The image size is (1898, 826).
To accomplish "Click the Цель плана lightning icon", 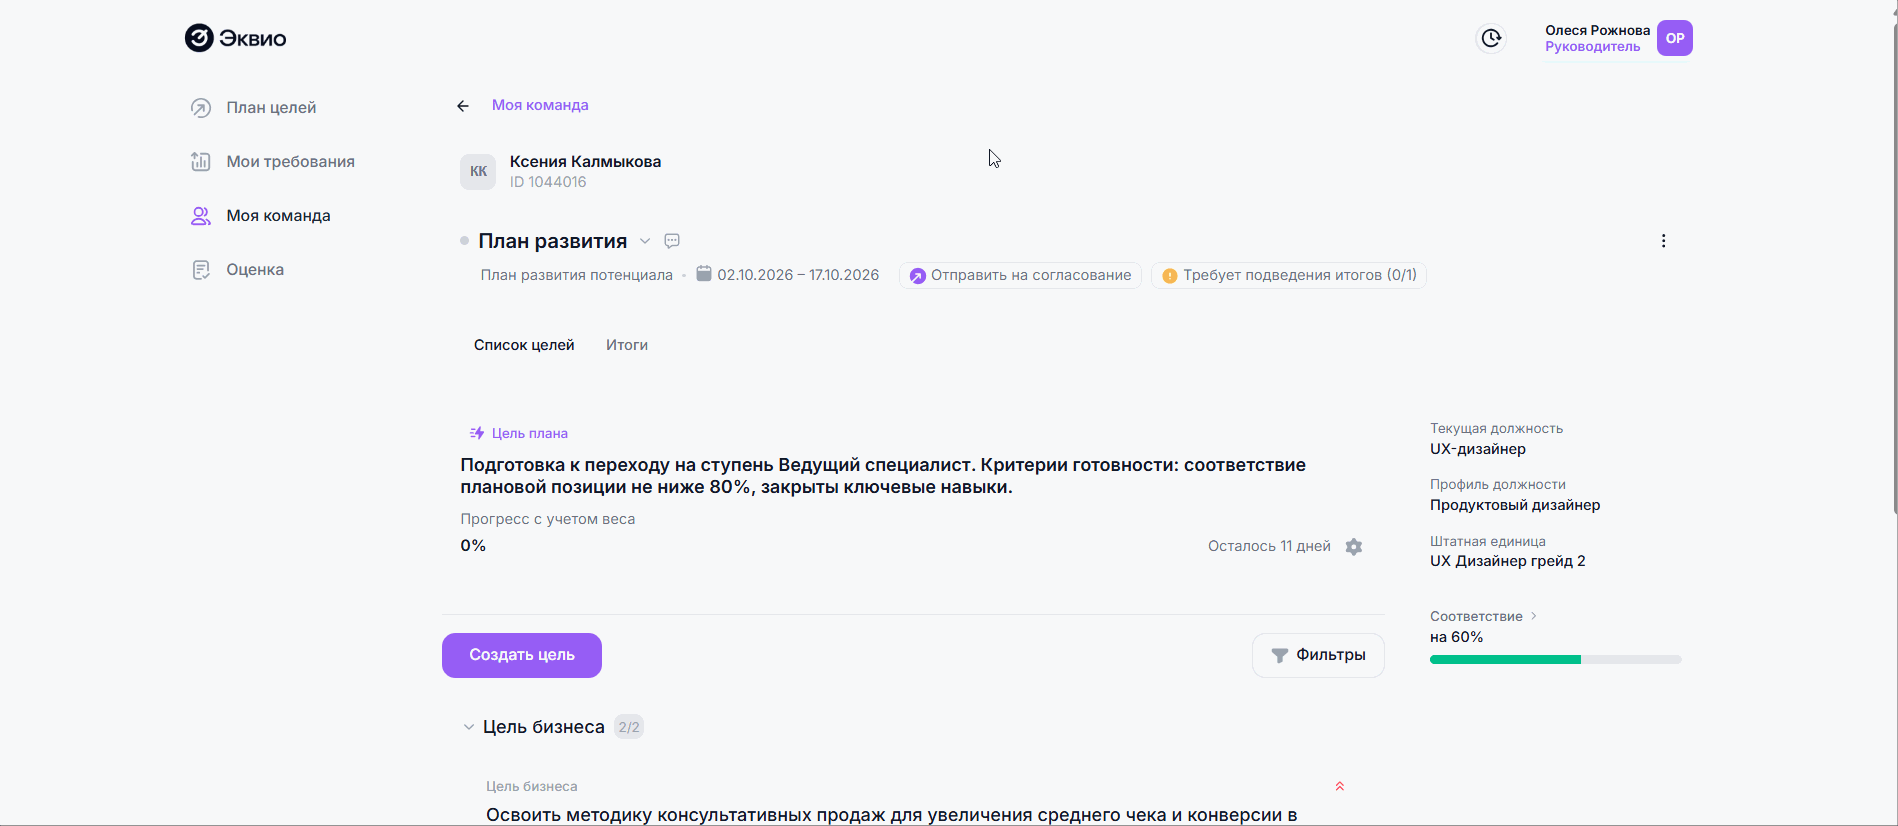I will pyautogui.click(x=477, y=433).
